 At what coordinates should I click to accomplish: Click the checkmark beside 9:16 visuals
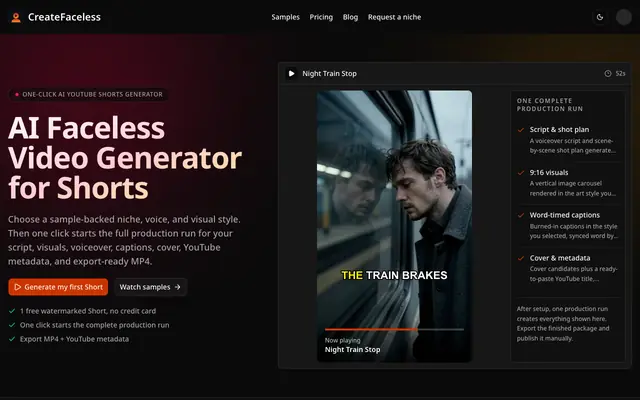point(521,173)
